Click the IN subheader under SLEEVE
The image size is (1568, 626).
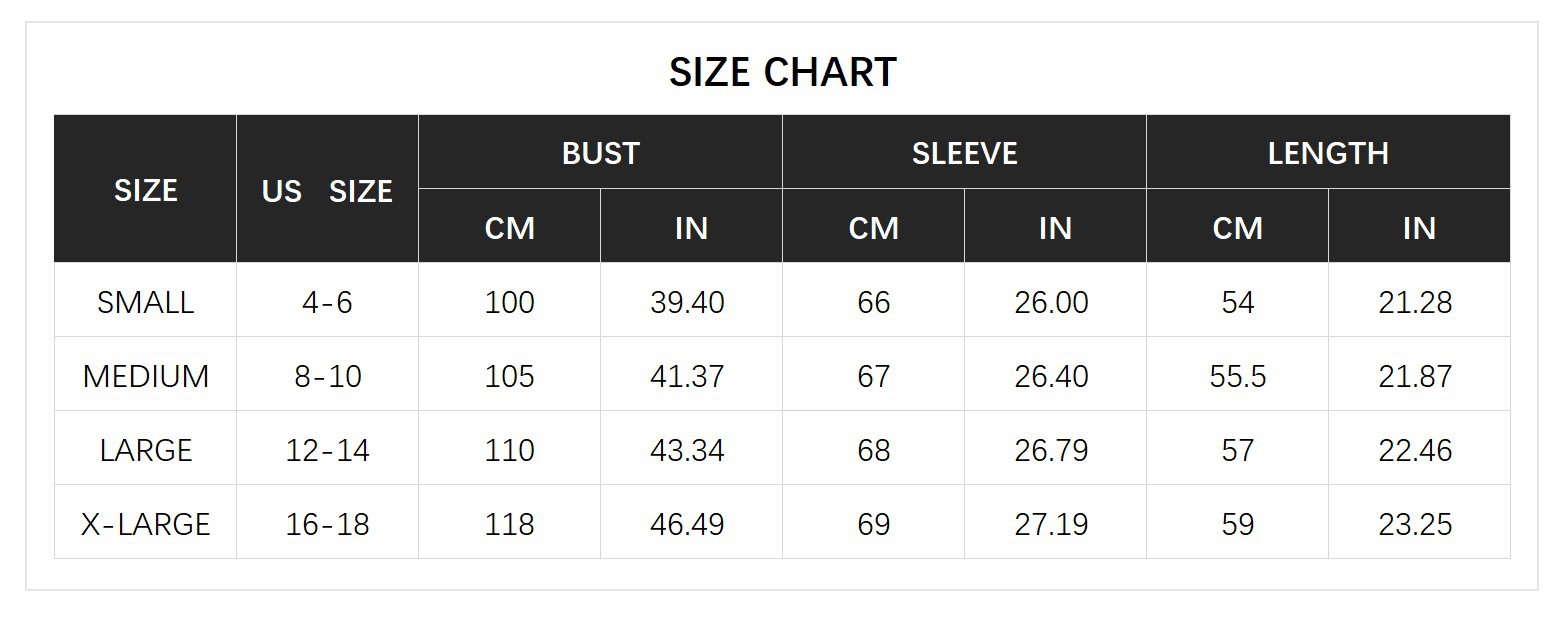point(1055,228)
